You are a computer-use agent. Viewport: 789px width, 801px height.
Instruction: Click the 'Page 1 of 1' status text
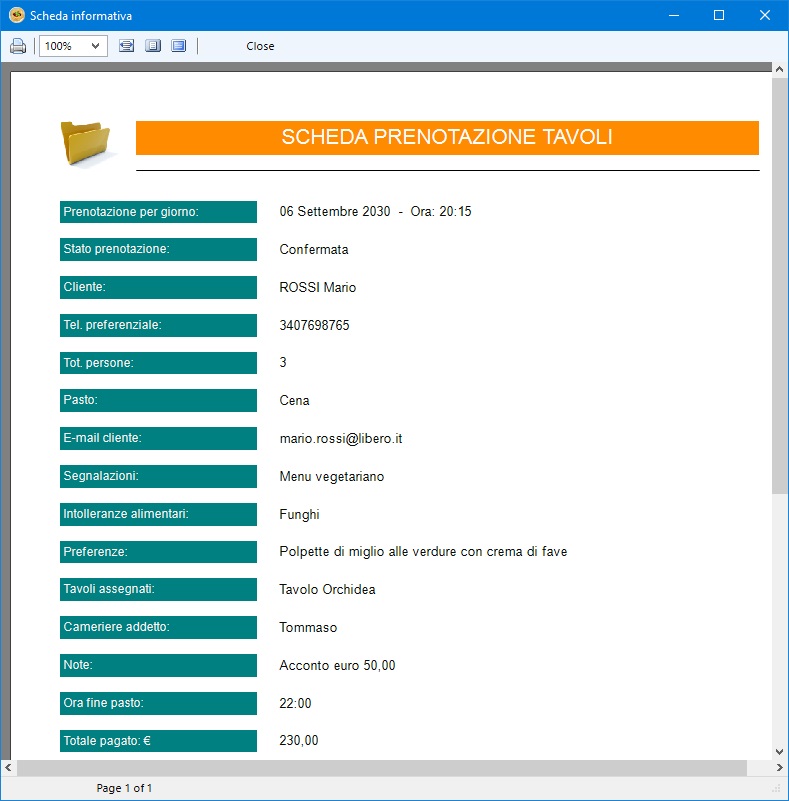click(124, 788)
